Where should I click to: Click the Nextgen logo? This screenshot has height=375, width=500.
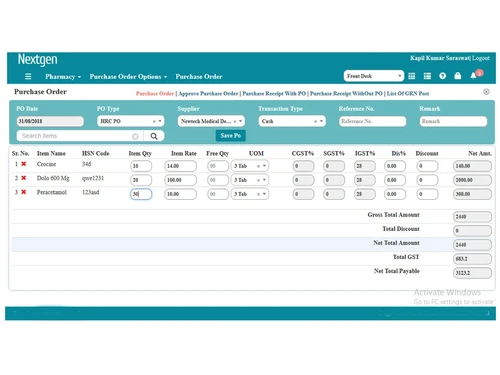point(37,60)
